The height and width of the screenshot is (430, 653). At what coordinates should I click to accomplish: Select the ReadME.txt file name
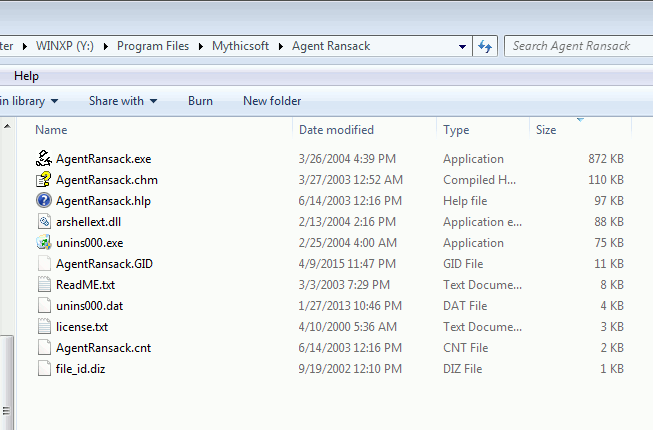(x=85, y=285)
